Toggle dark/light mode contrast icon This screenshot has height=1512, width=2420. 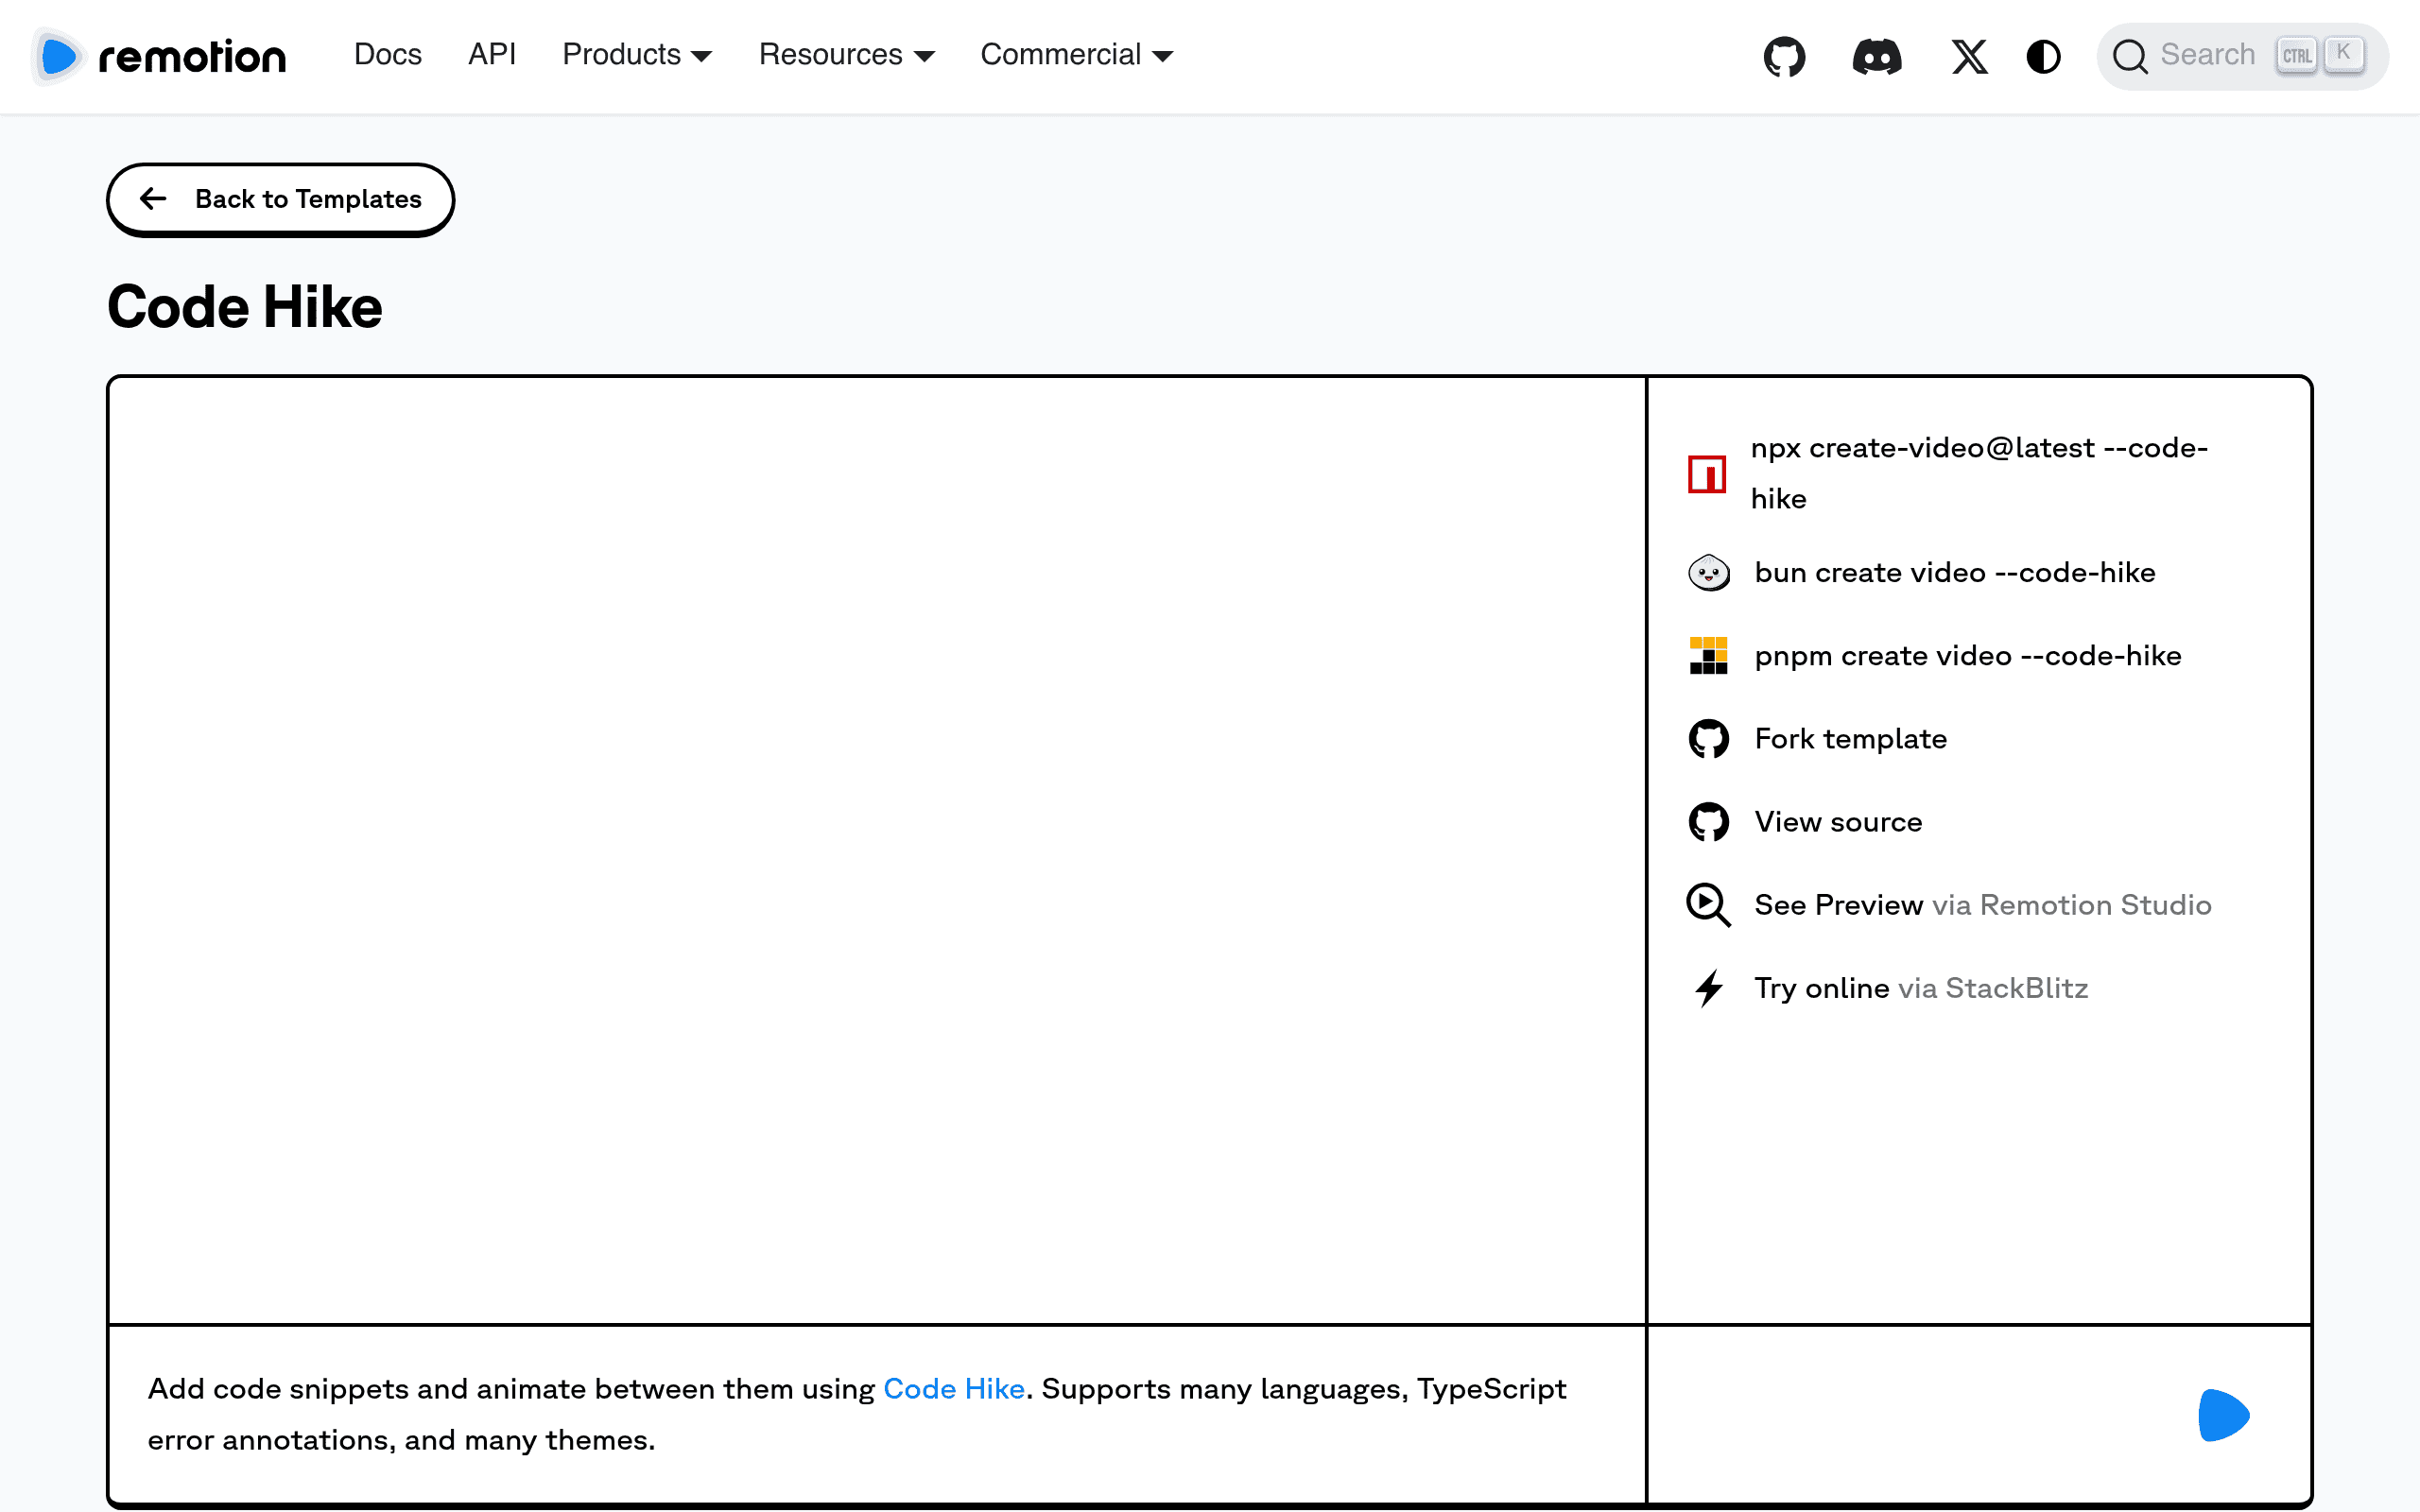coord(2043,56)
